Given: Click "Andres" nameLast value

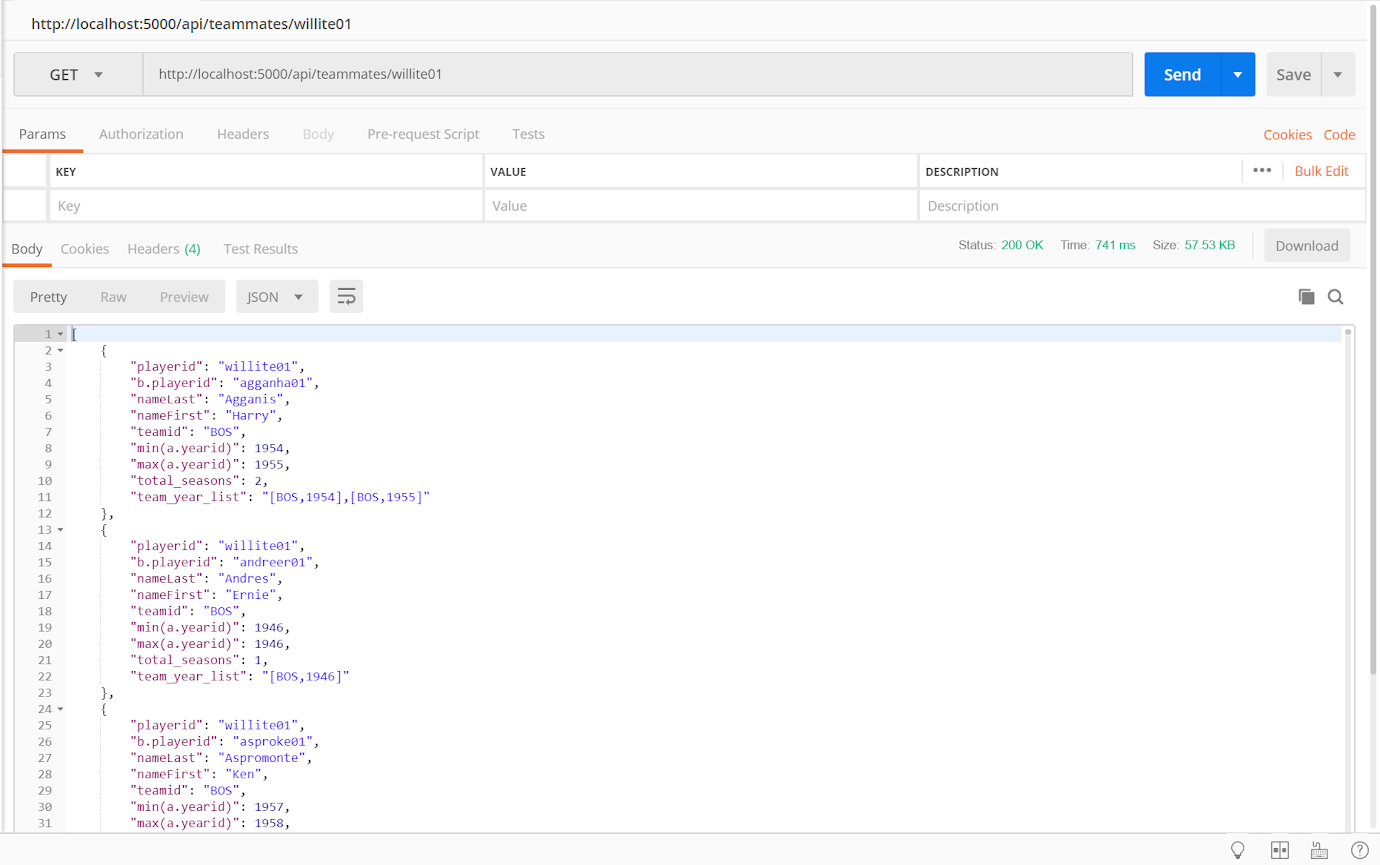Looking at the screenshot, I should click(x=247, y=579).
